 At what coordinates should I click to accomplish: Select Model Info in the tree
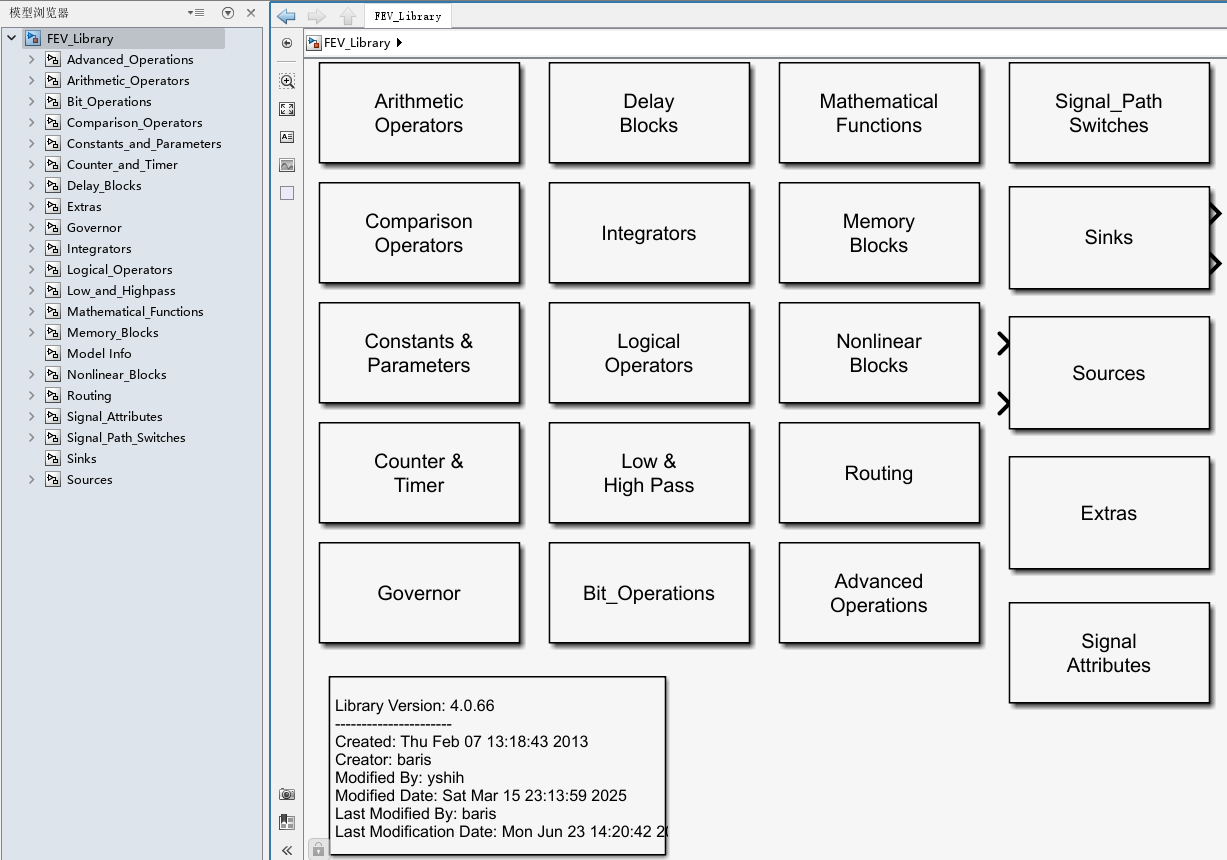pyautogui.click(x=99, y=354)
